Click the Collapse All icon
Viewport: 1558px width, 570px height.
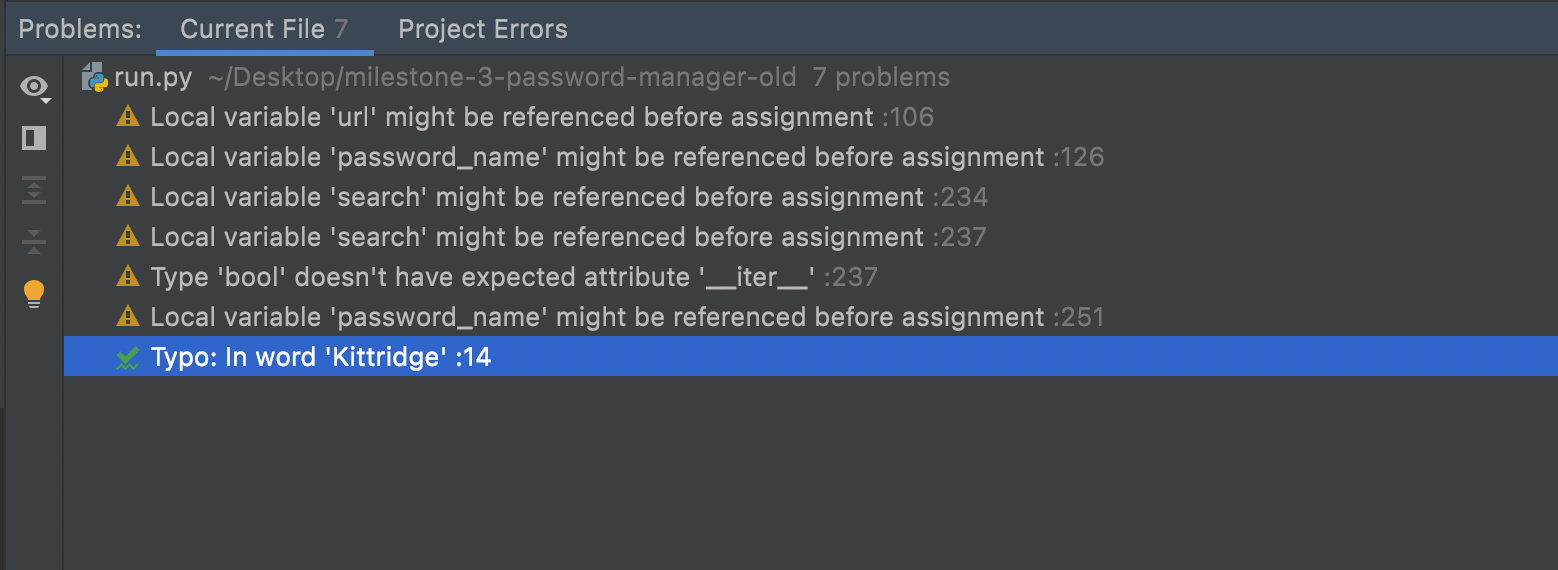34,241
